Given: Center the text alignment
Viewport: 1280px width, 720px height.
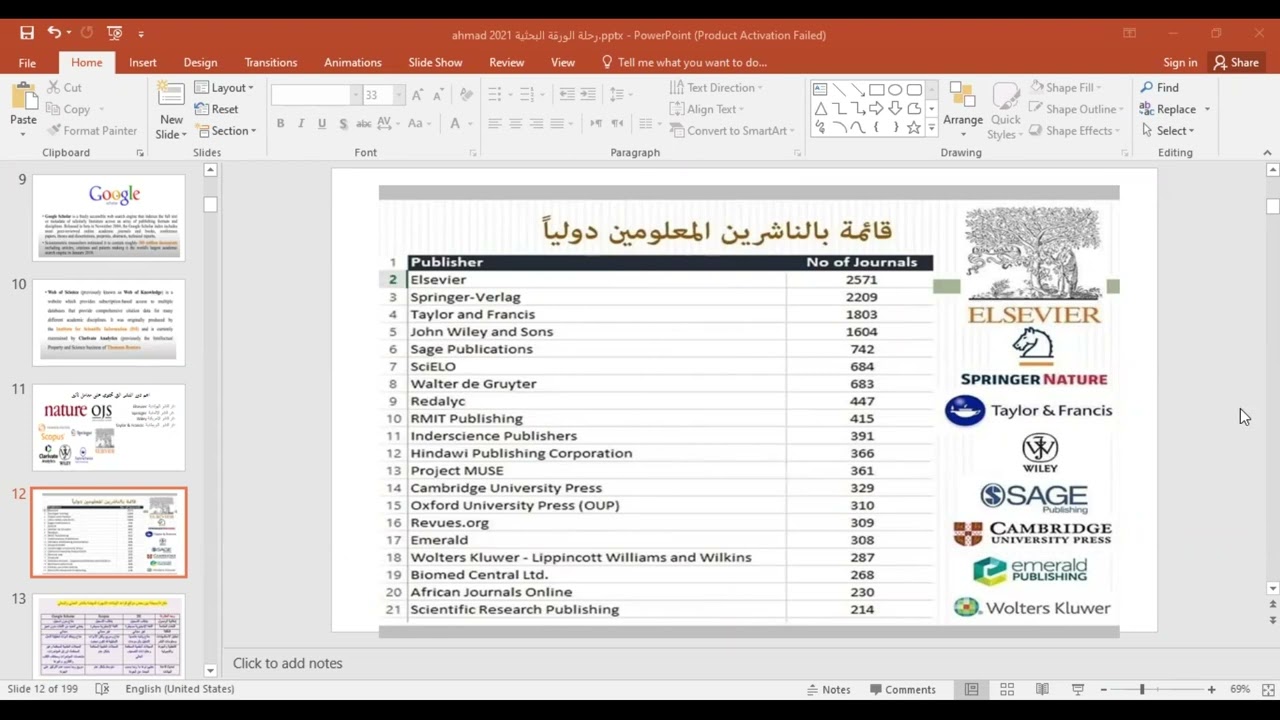Looking at the screenshot, I should point(516,124).
